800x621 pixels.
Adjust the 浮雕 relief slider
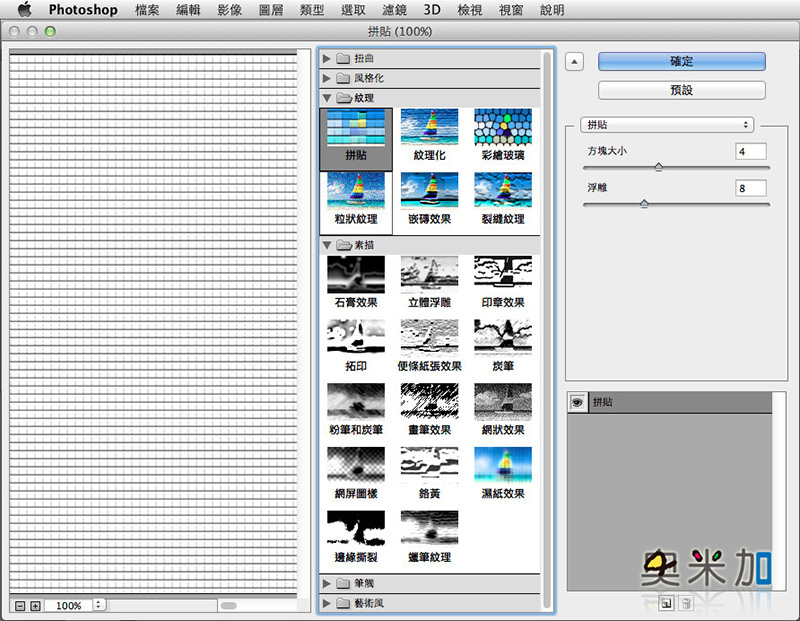(644, 204)
